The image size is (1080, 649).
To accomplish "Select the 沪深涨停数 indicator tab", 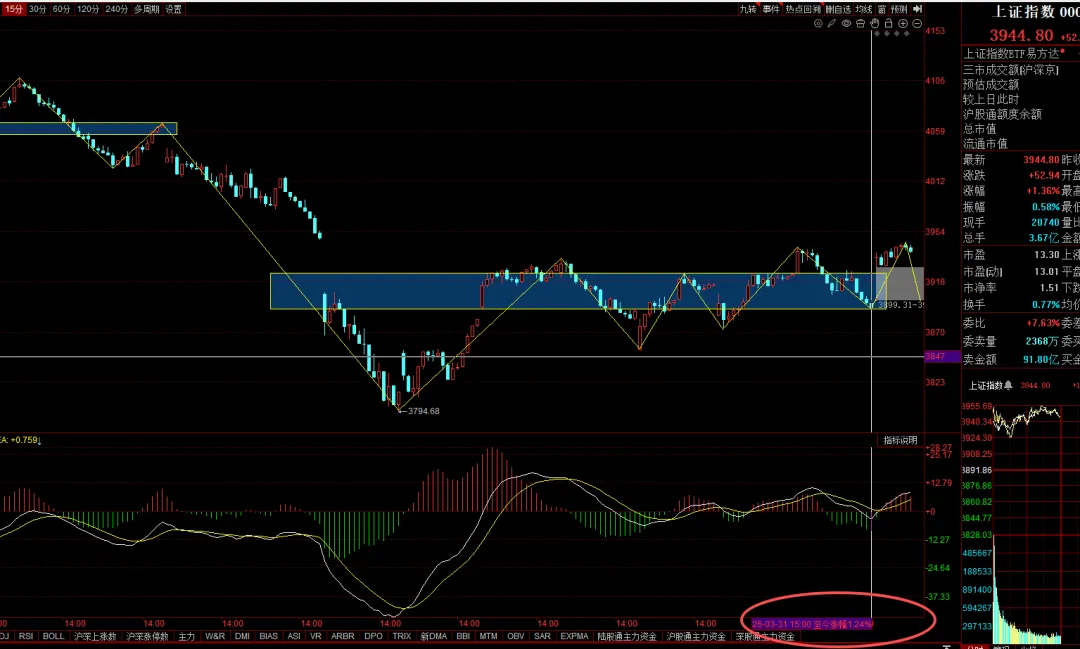I will 147,636.
